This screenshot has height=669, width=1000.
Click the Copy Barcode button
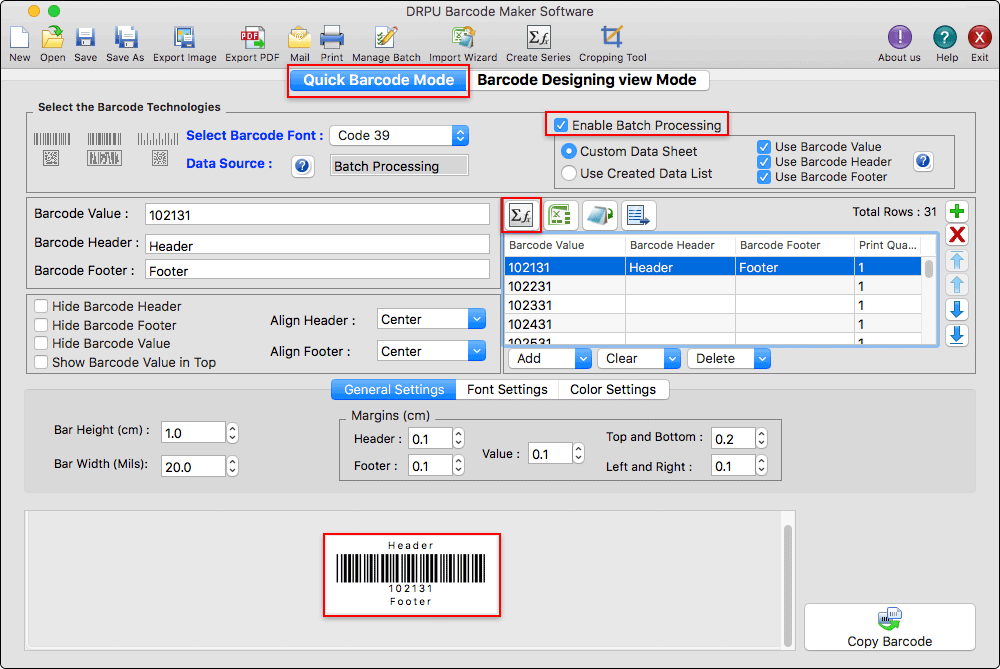click(x=889, y=627)
